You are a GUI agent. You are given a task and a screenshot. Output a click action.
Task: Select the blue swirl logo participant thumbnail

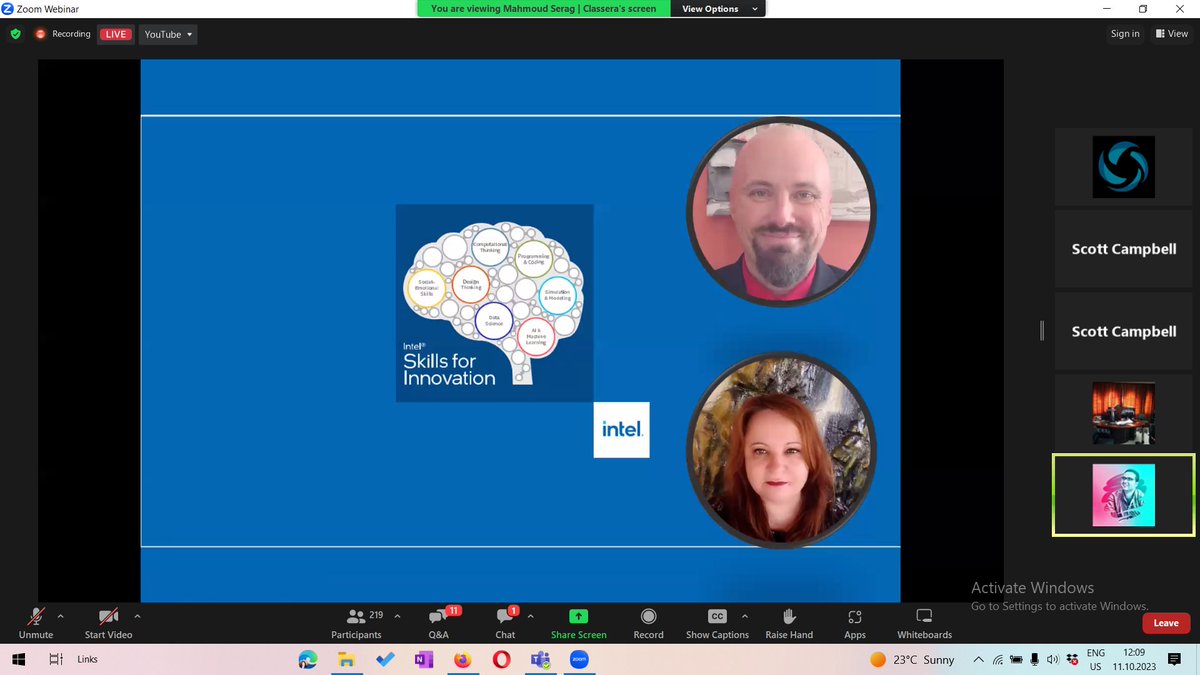1124,167
